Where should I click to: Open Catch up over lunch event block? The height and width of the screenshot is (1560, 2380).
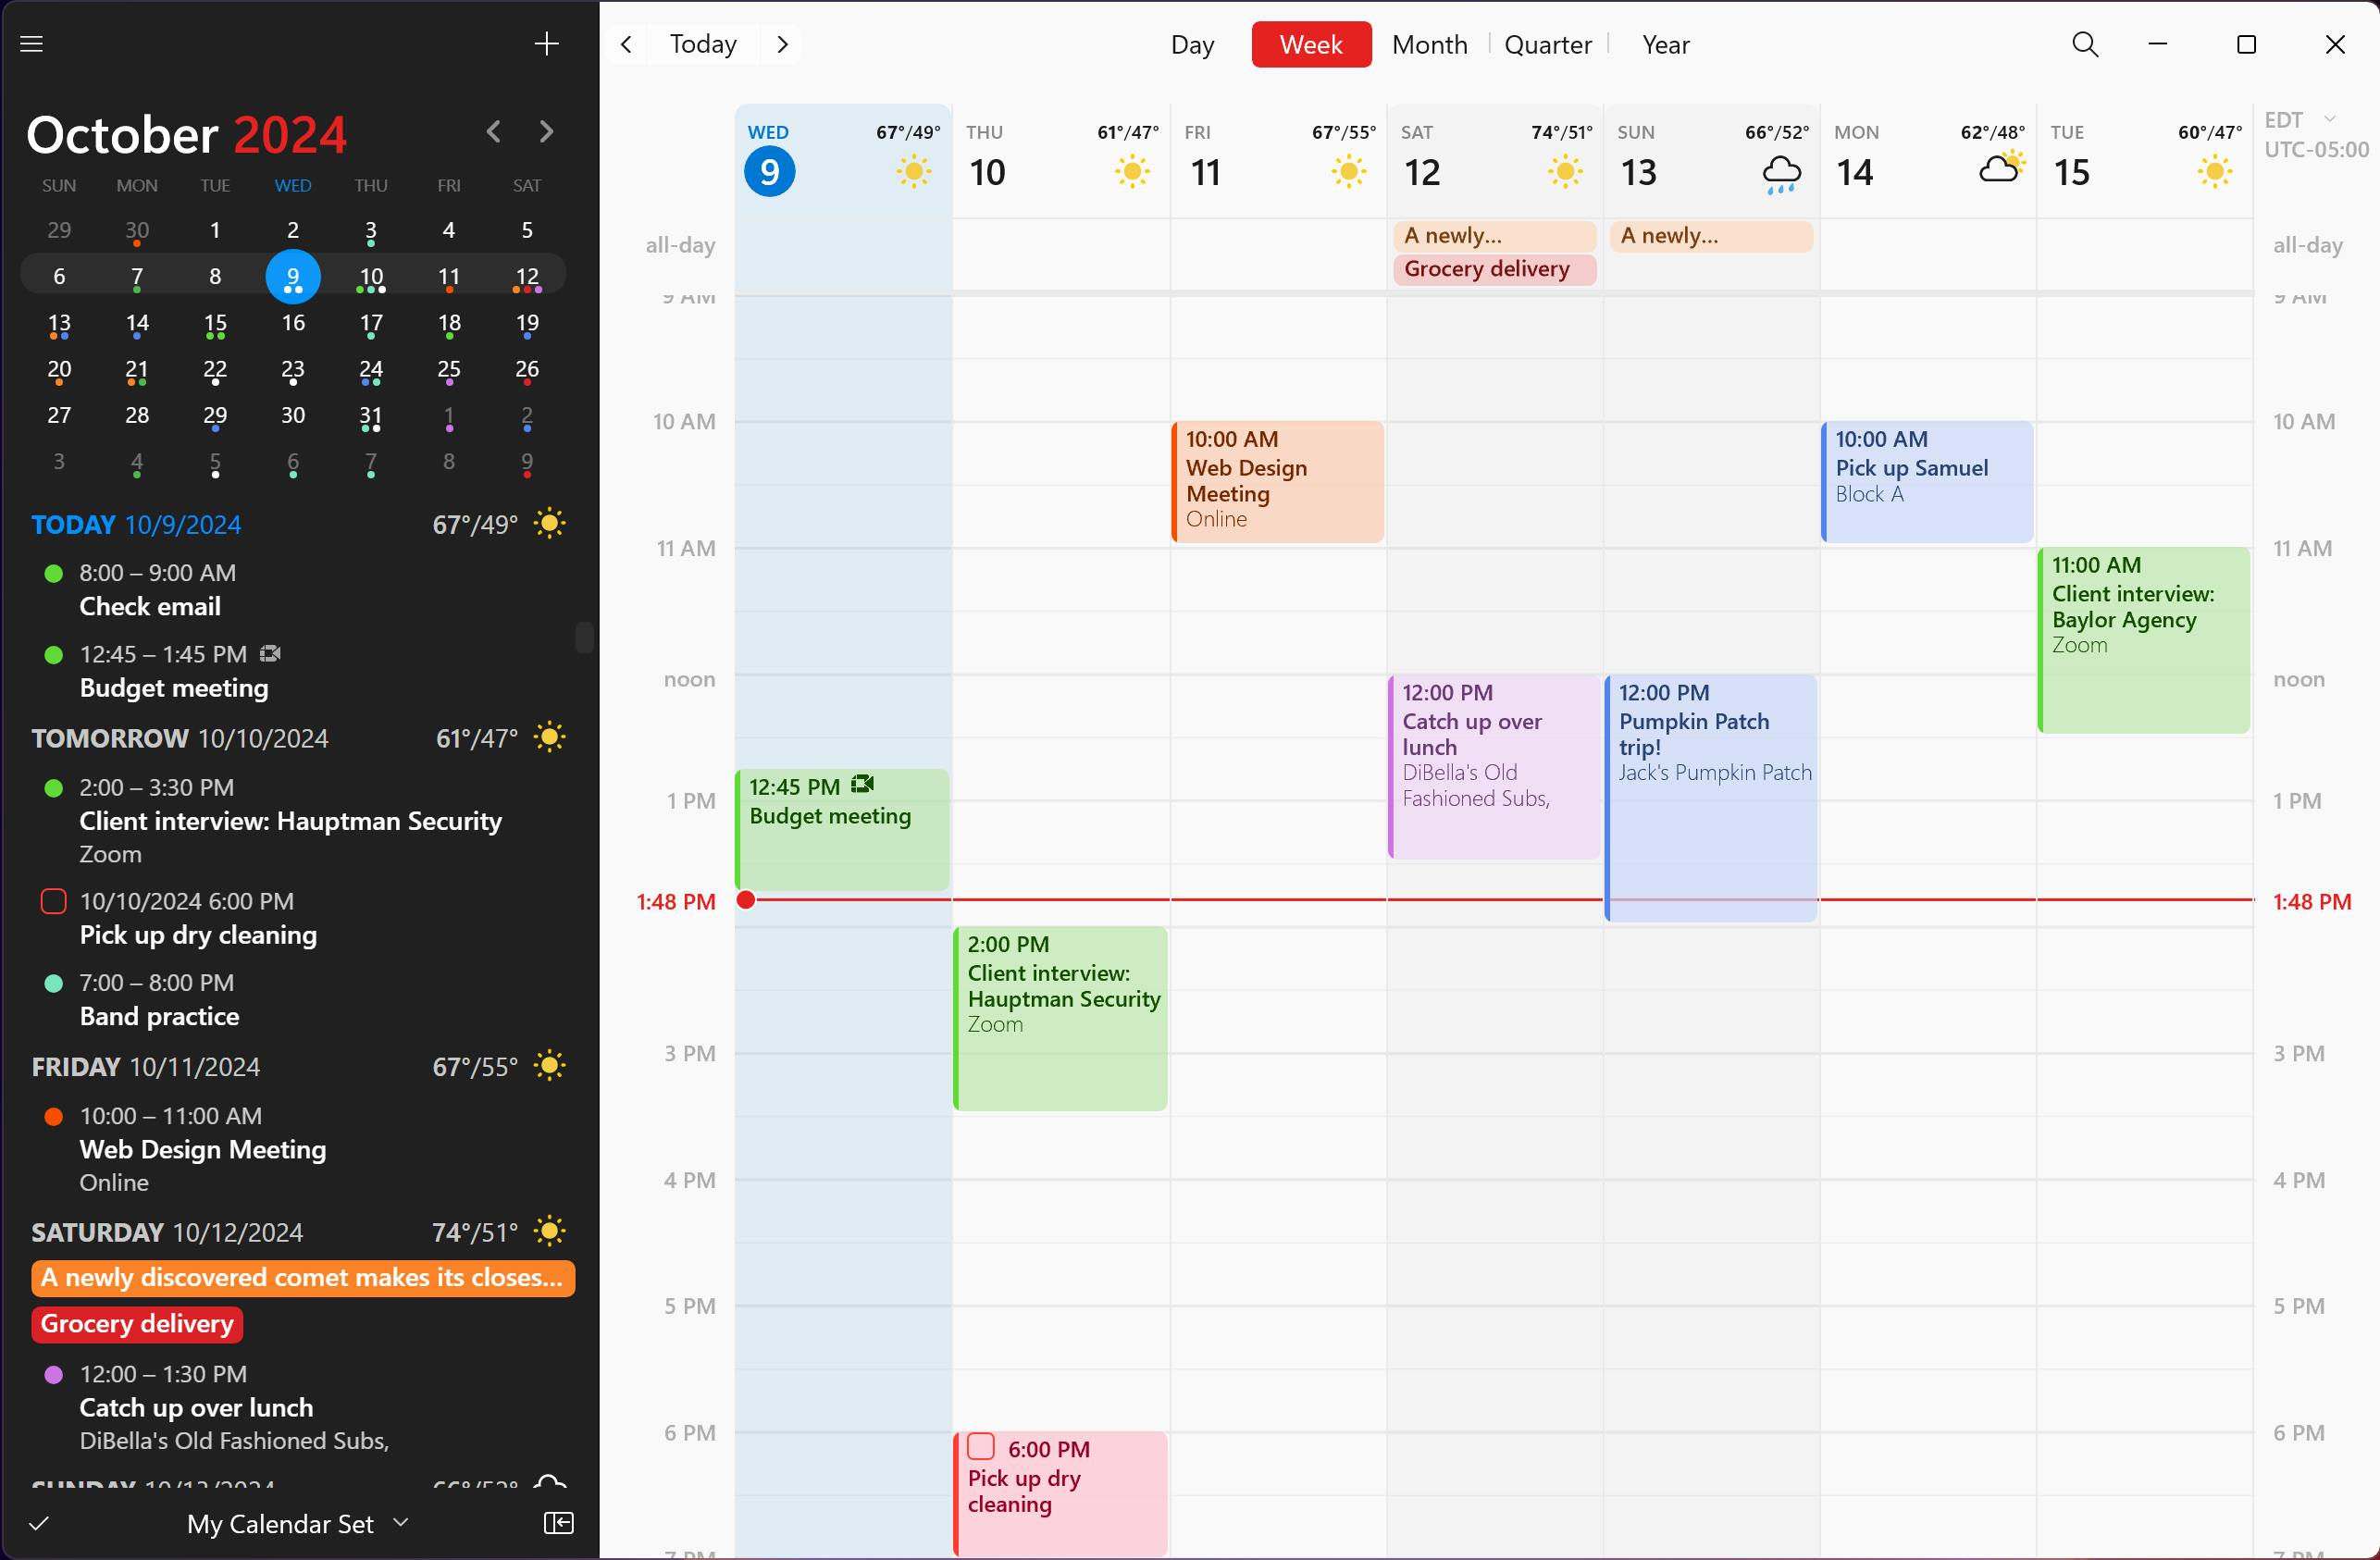tap(1494, 766)
